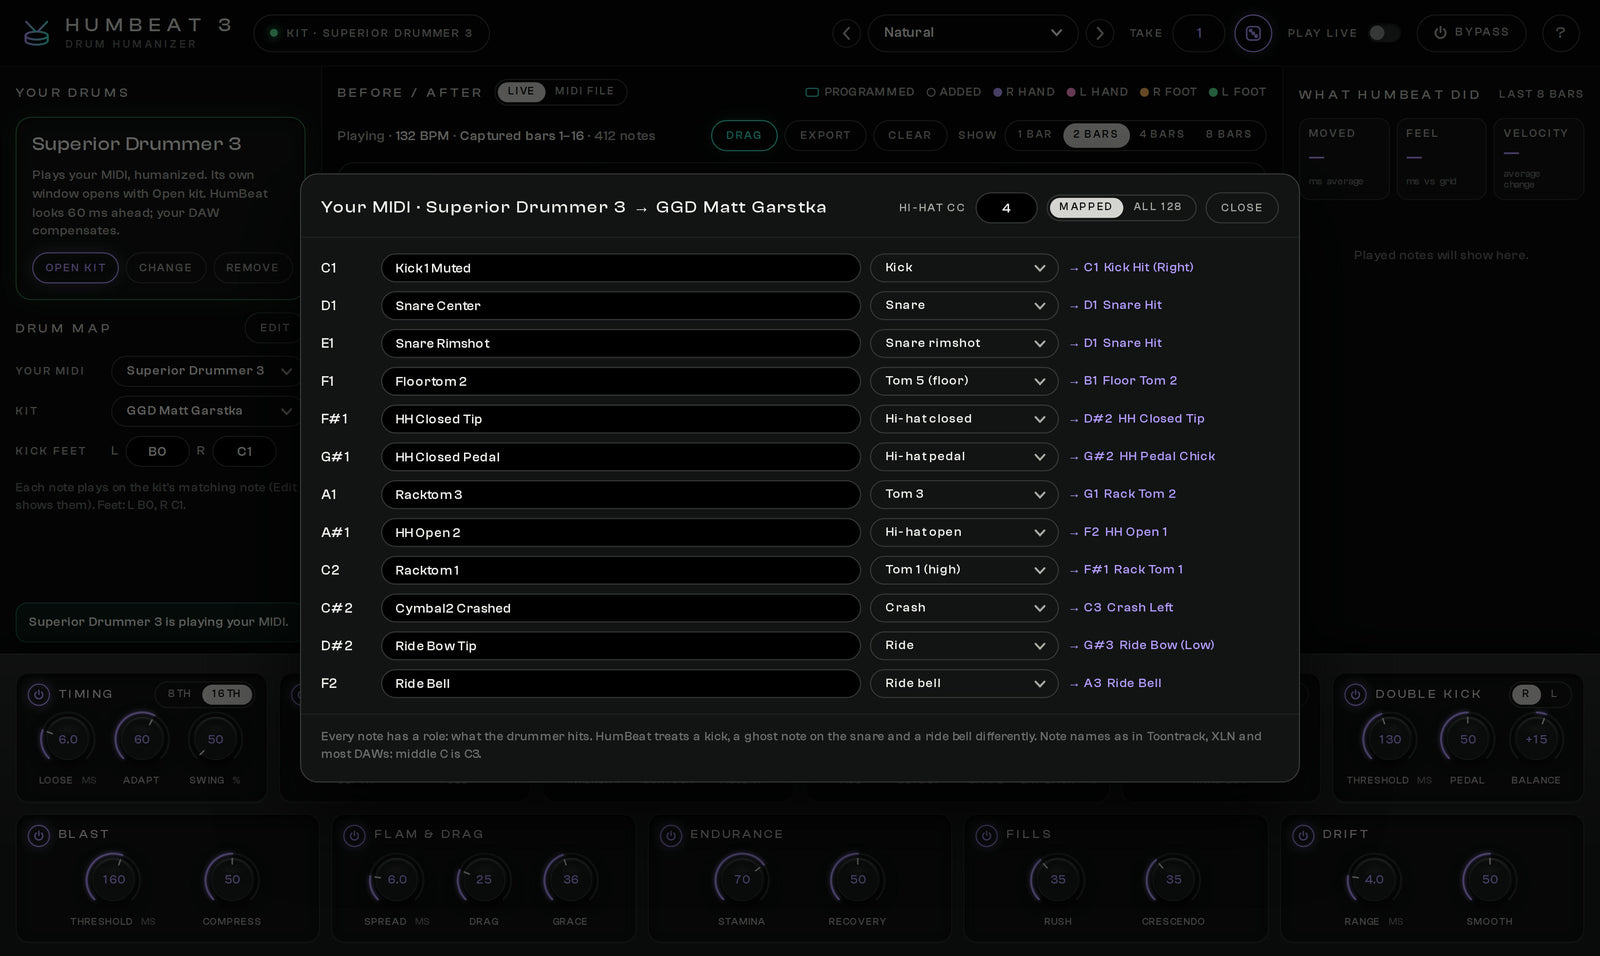Show 1 BAR view
This screenshot has width=1600, height=956.
click(x=1034, y=135)
